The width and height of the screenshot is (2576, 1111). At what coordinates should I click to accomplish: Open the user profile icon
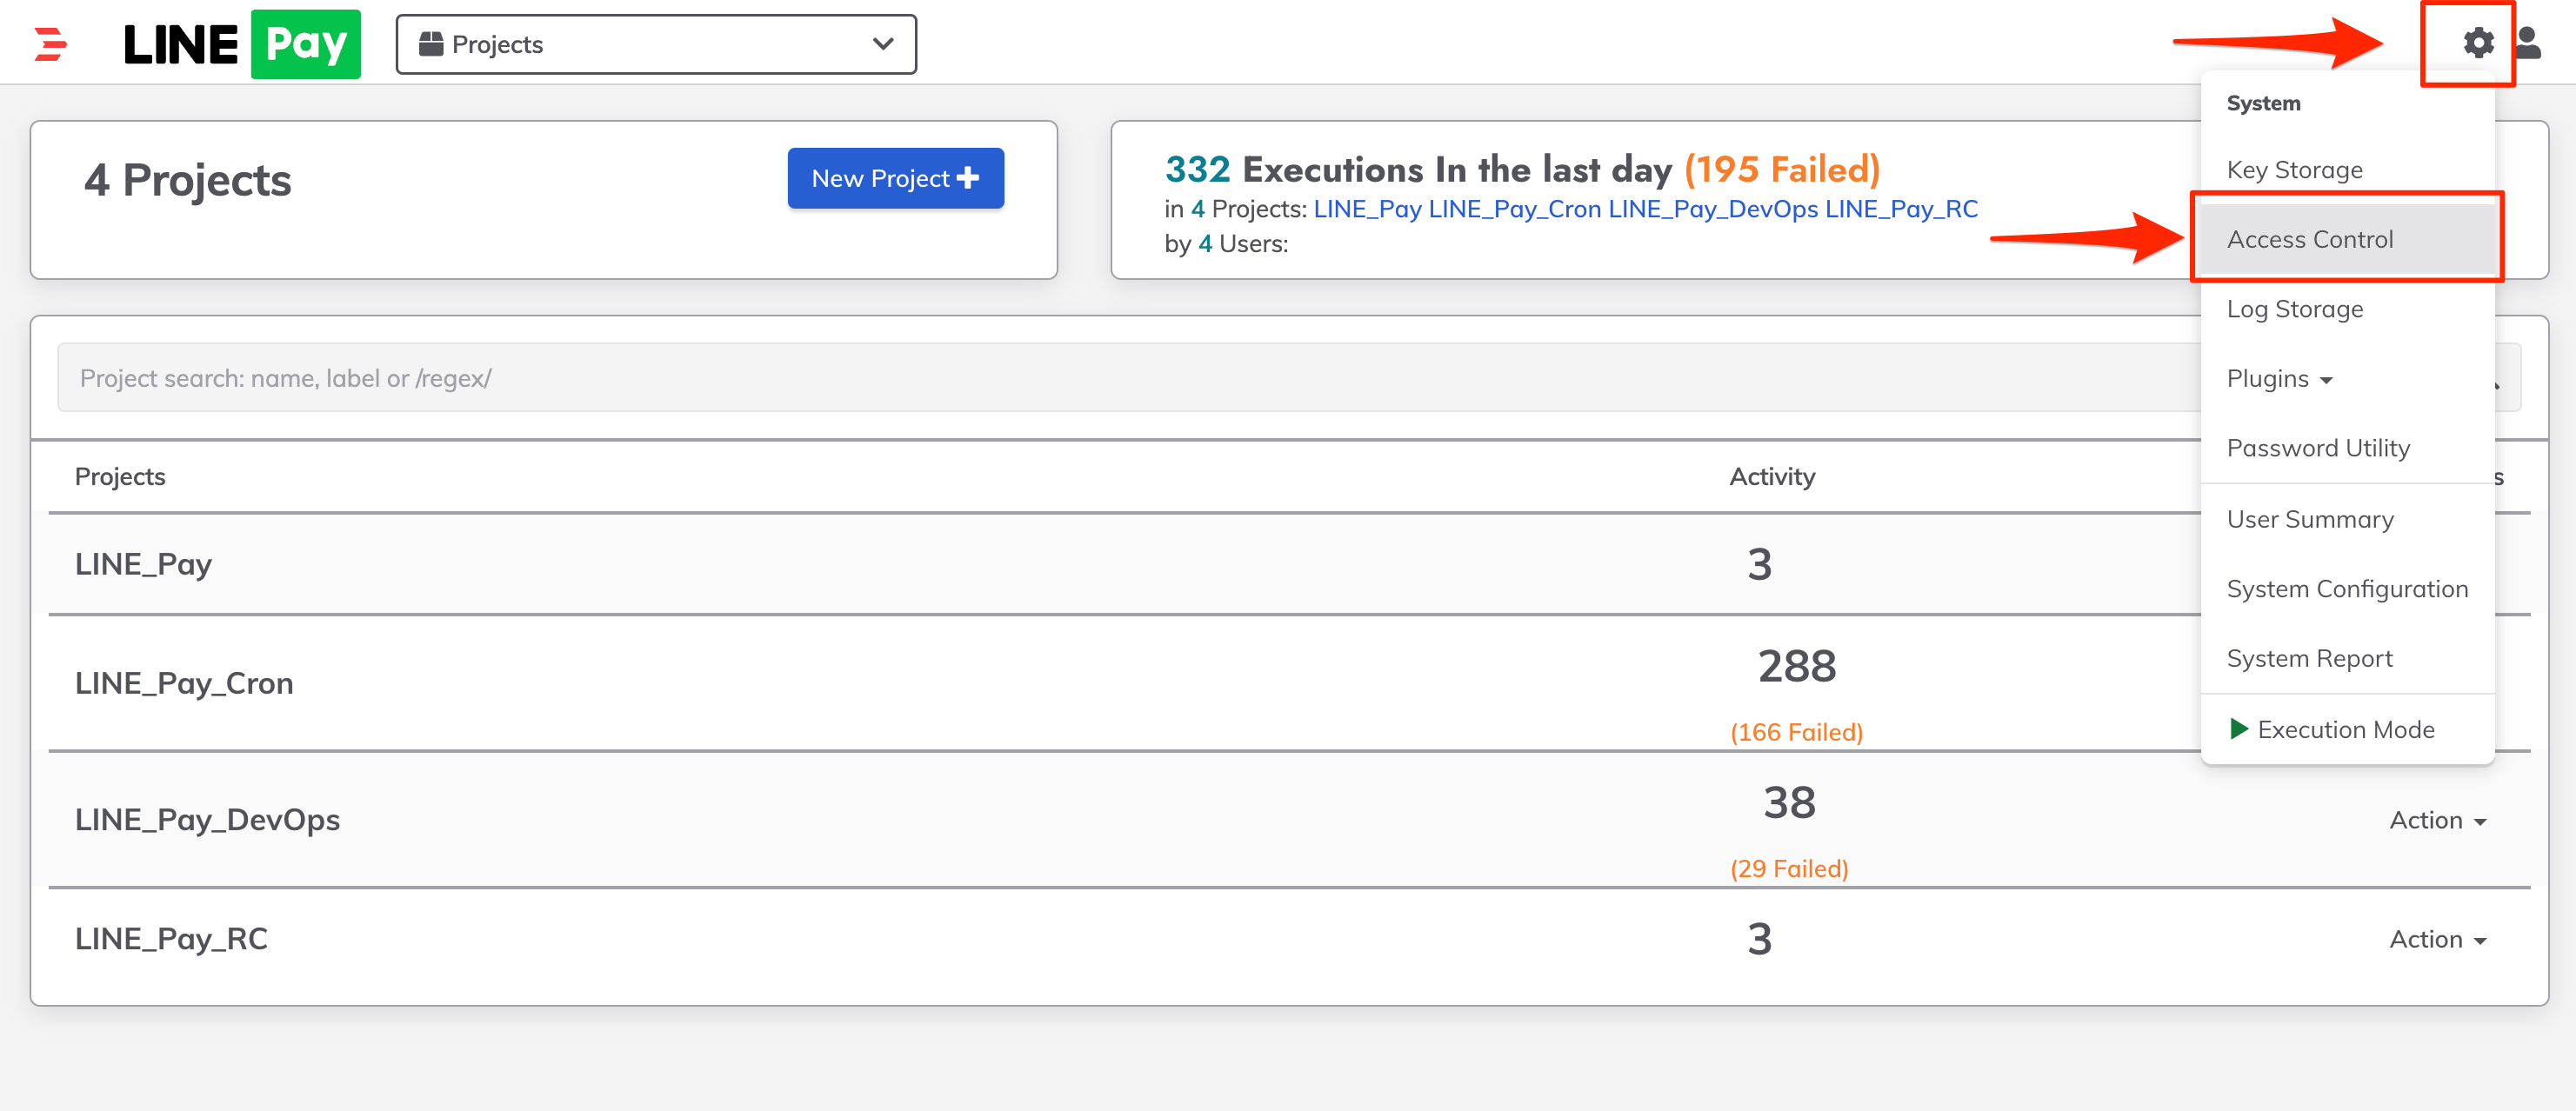pyautogui.click(x=2528, y=43)
